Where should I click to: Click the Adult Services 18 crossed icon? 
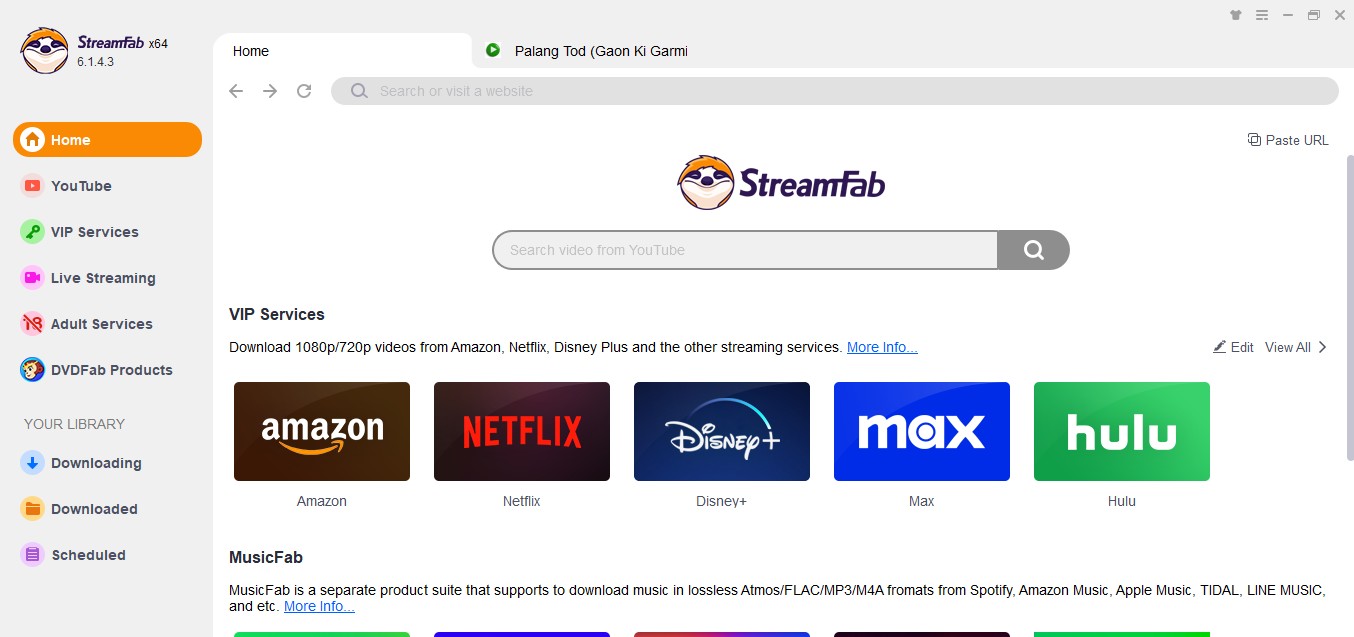pyautogui.click(x=33, y=324)
